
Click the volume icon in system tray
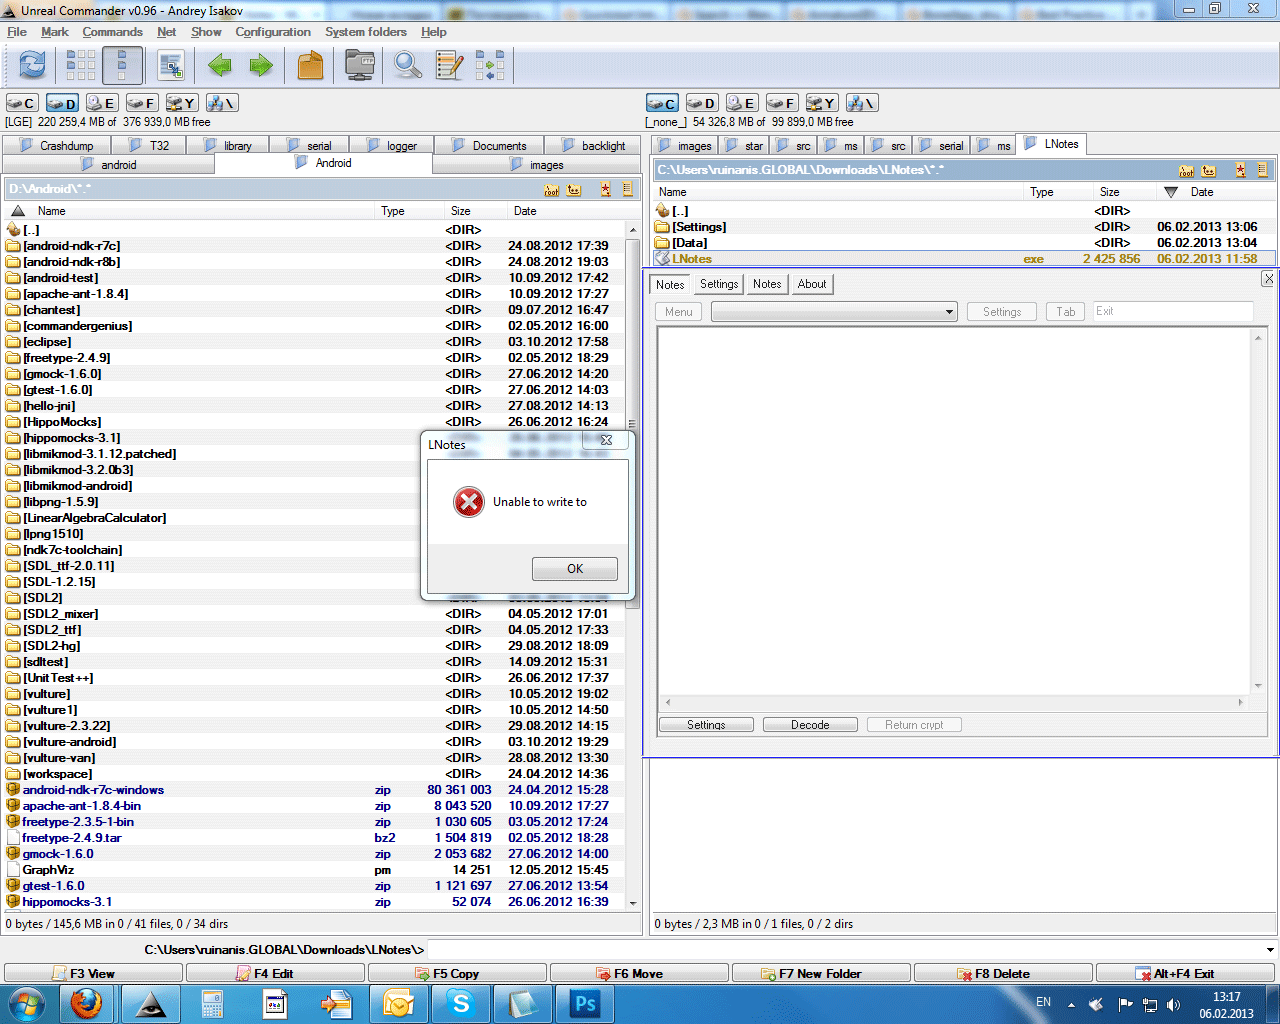pyautogui.click(x=1174, y=1004)
